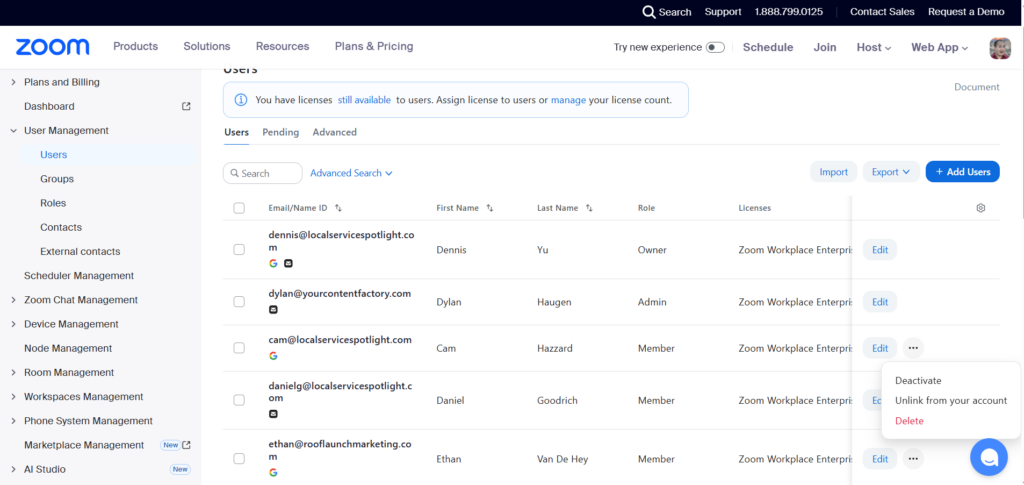Open External contacts in the sidebar

tap(80, 251)
